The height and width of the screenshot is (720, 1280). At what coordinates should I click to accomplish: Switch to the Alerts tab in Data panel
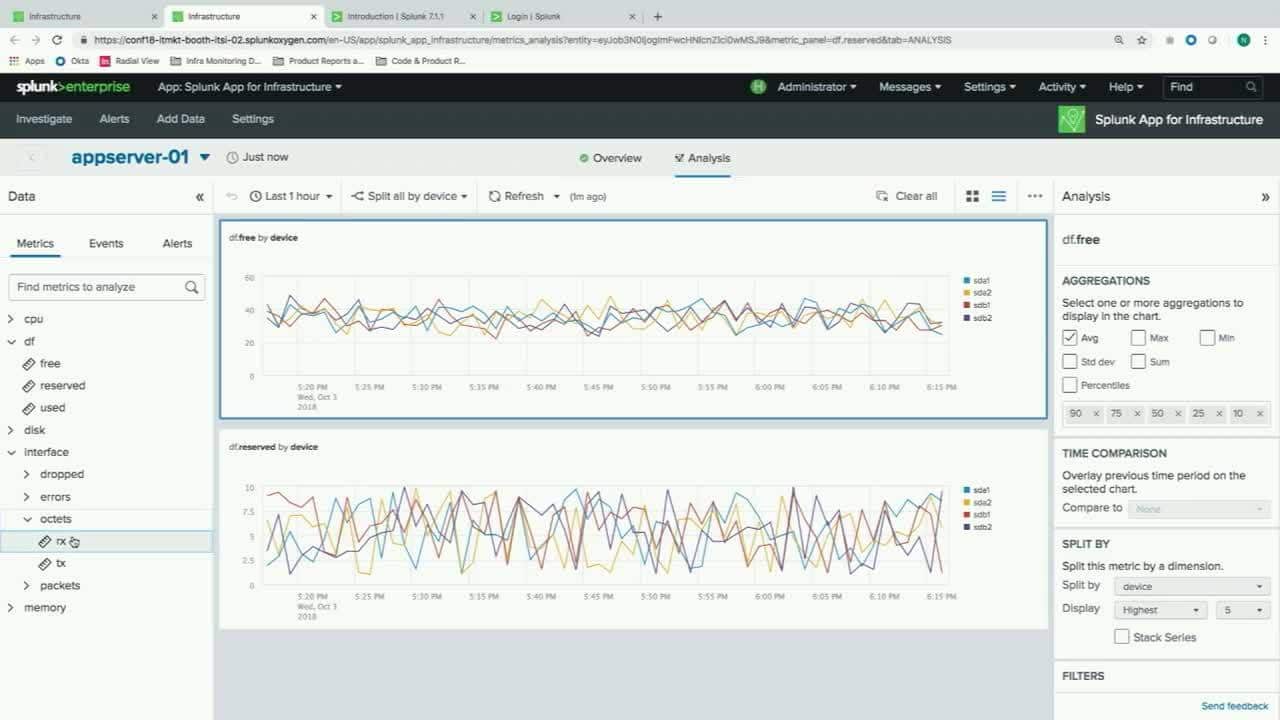click(177, 244)
